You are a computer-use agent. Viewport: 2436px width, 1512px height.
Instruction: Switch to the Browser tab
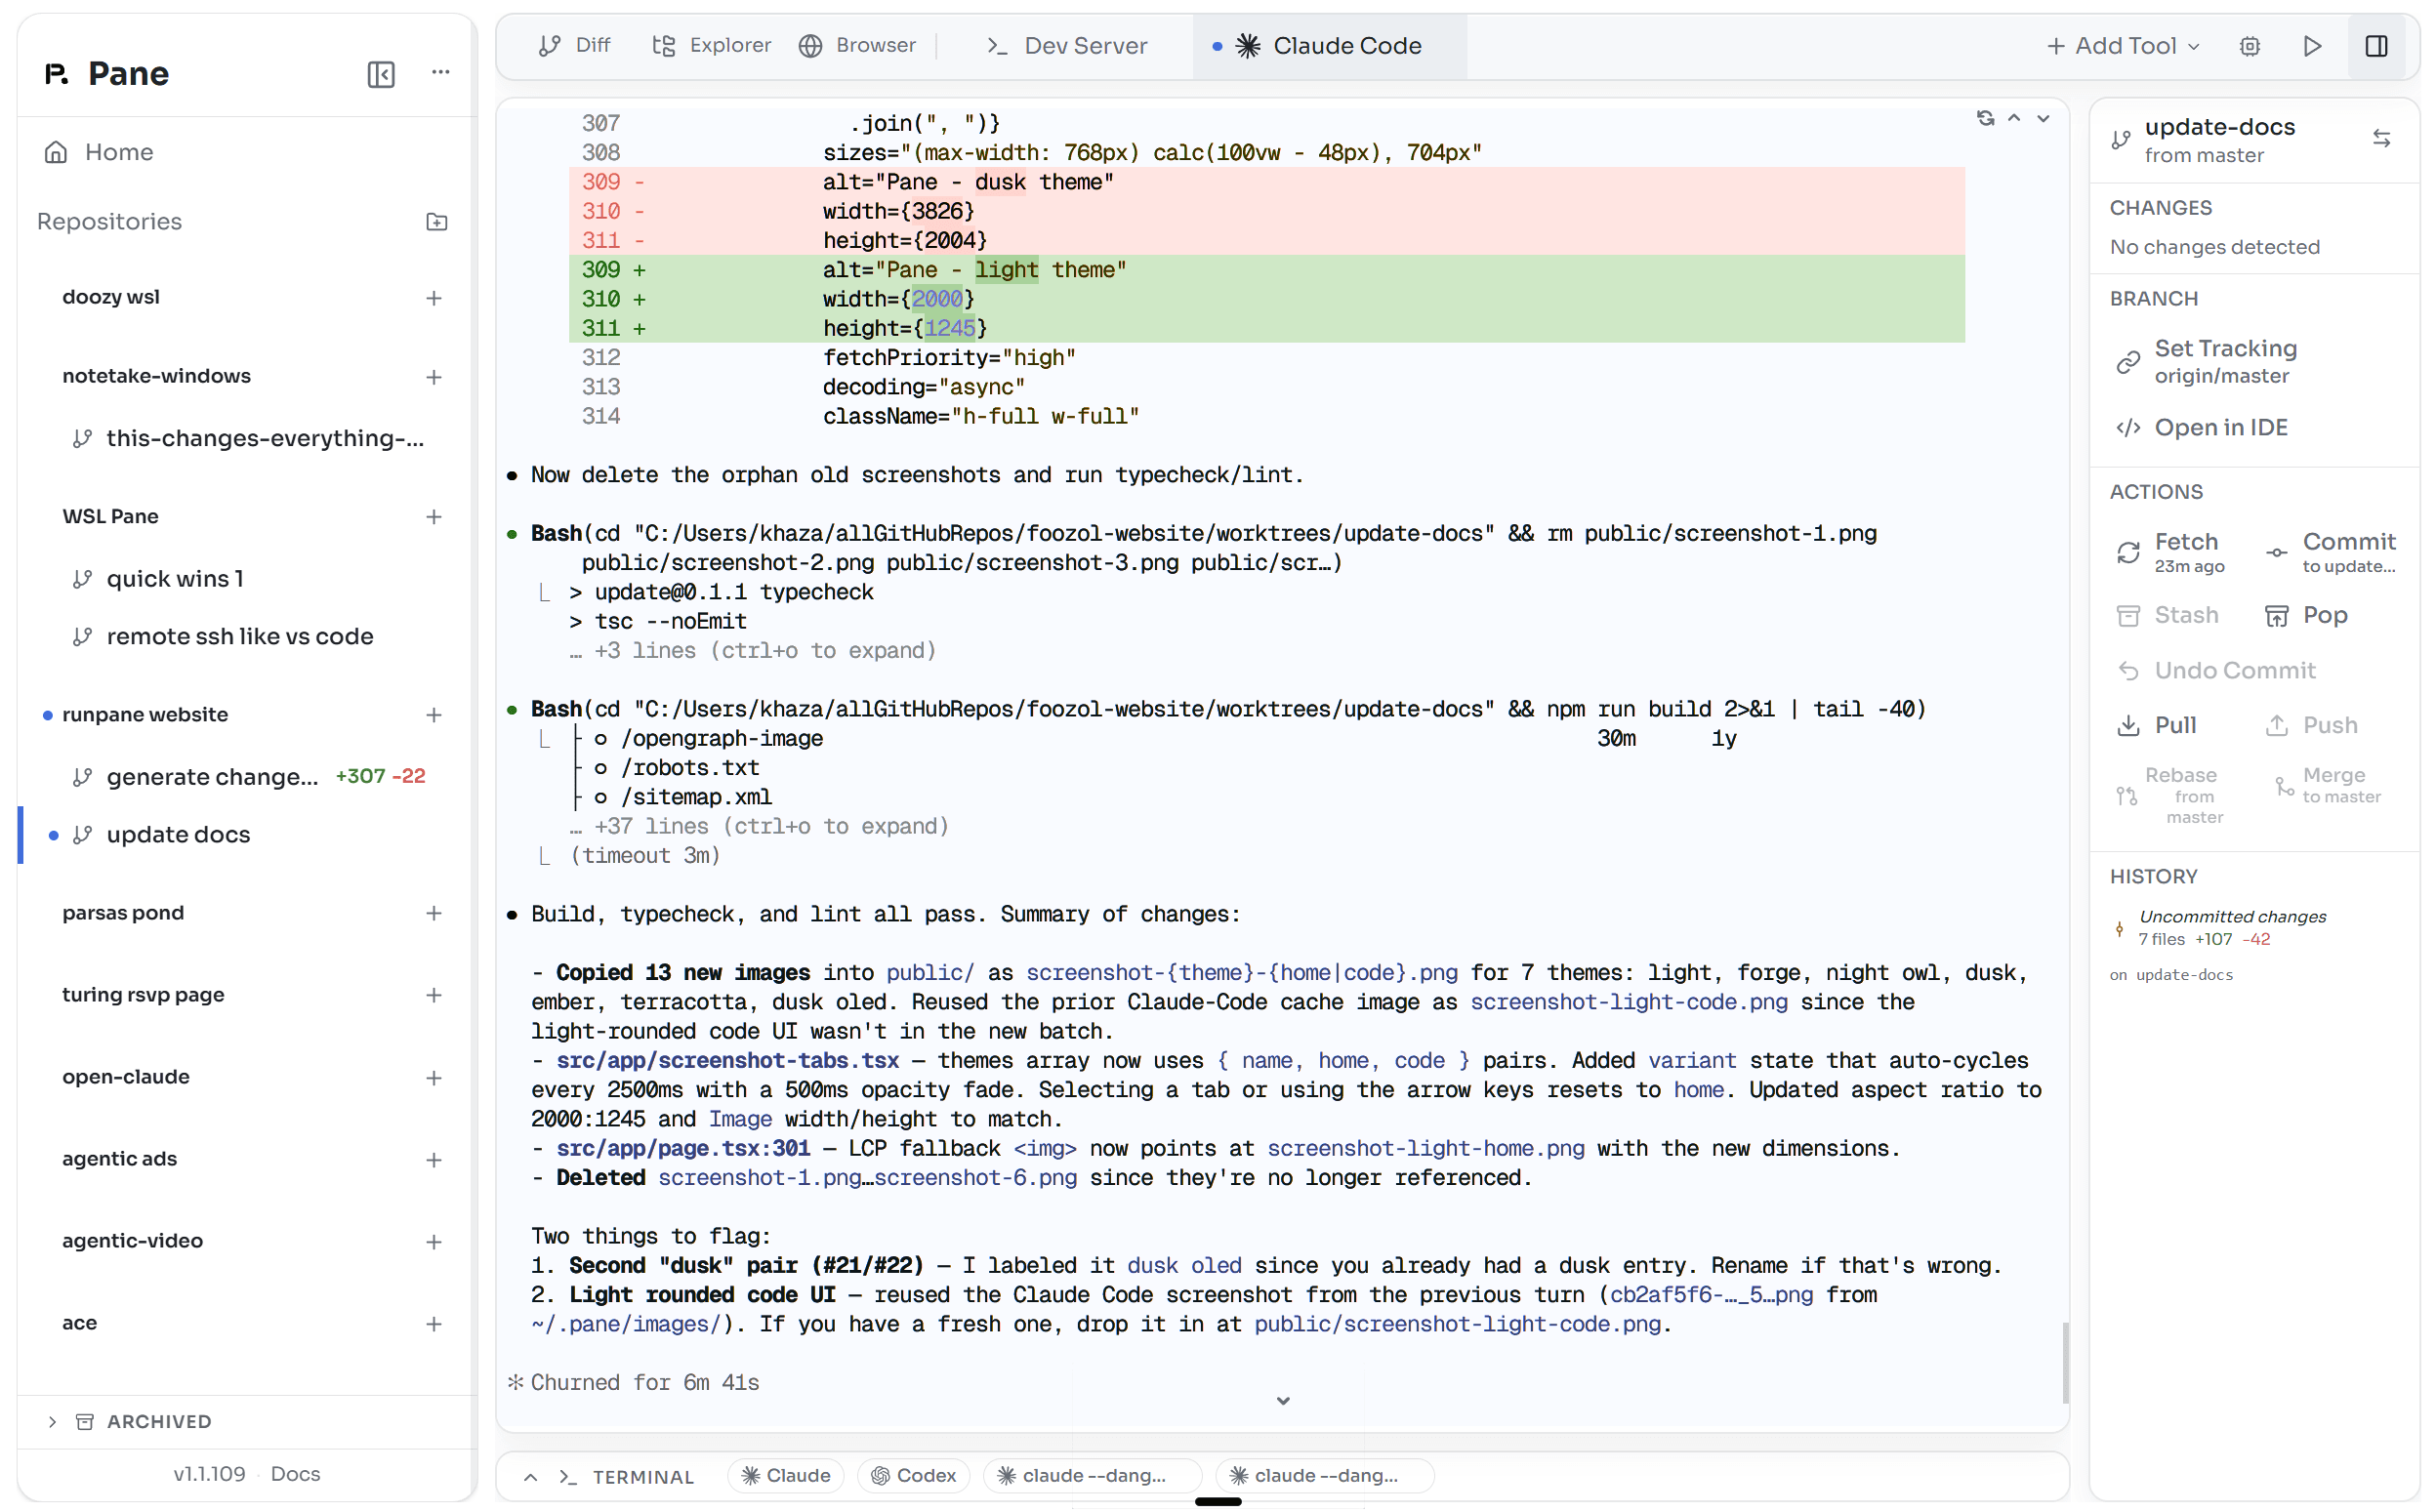pyautogui.click(x=857, y=46)
